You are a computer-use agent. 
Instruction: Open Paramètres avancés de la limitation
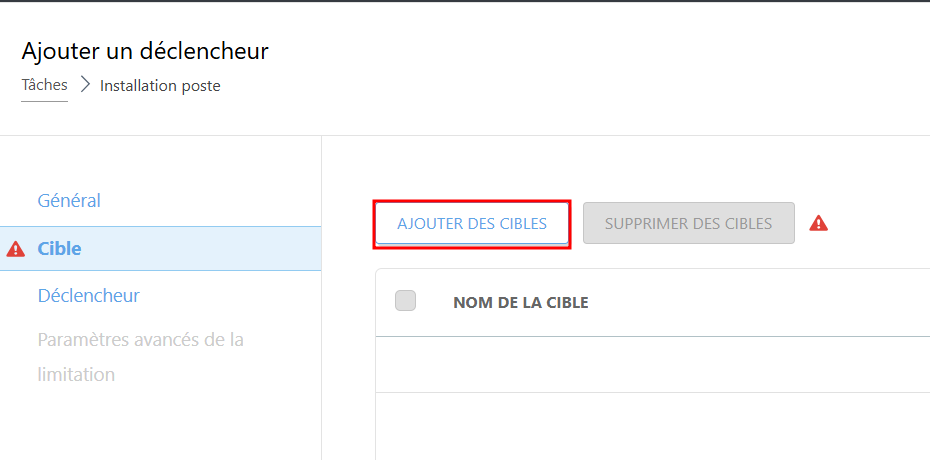point(141,357)
